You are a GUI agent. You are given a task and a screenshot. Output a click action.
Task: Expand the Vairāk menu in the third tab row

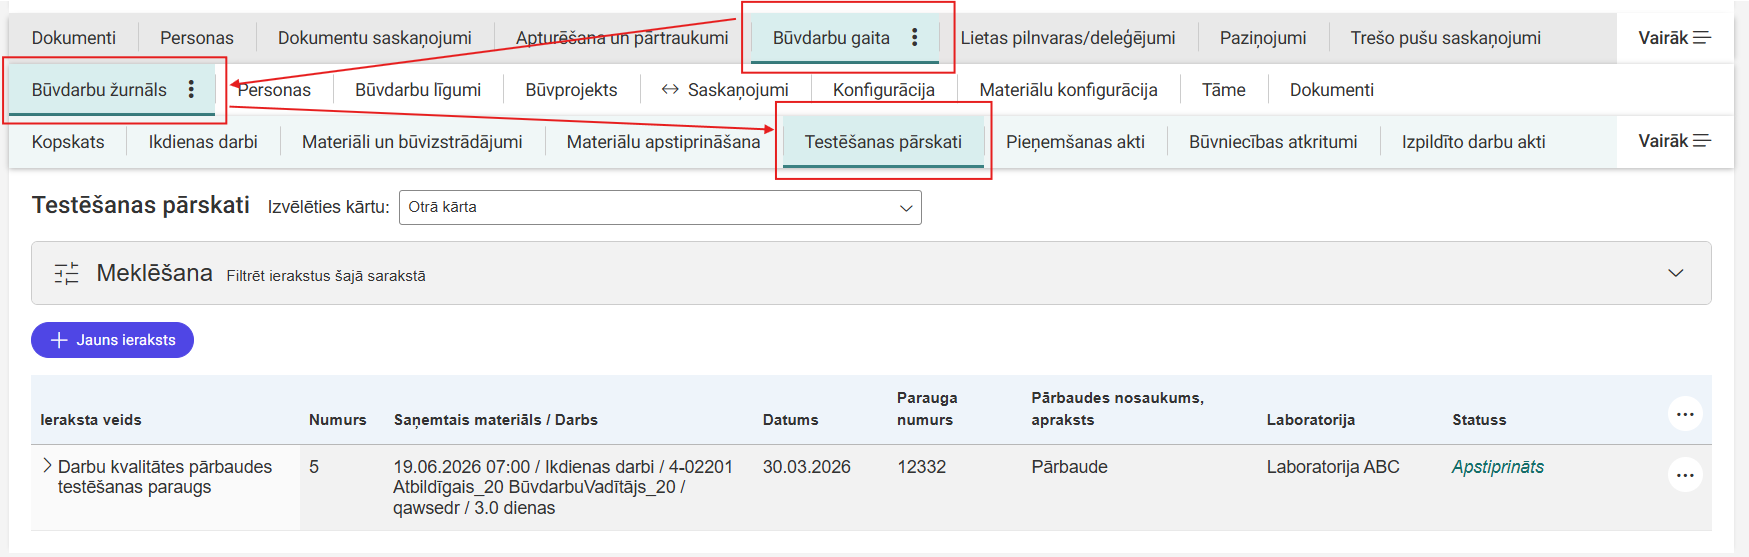(x=1674, y=141)
